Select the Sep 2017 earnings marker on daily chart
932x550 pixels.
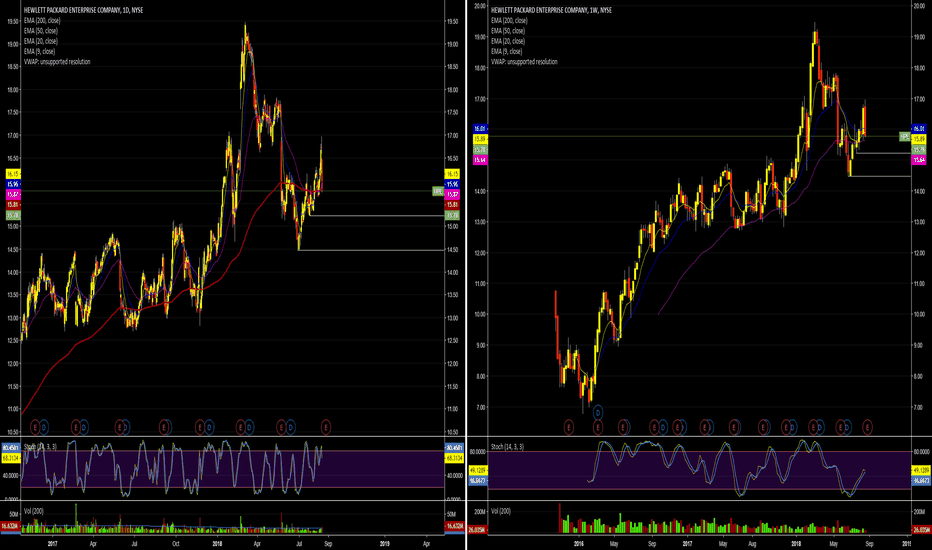click(163, 427)
